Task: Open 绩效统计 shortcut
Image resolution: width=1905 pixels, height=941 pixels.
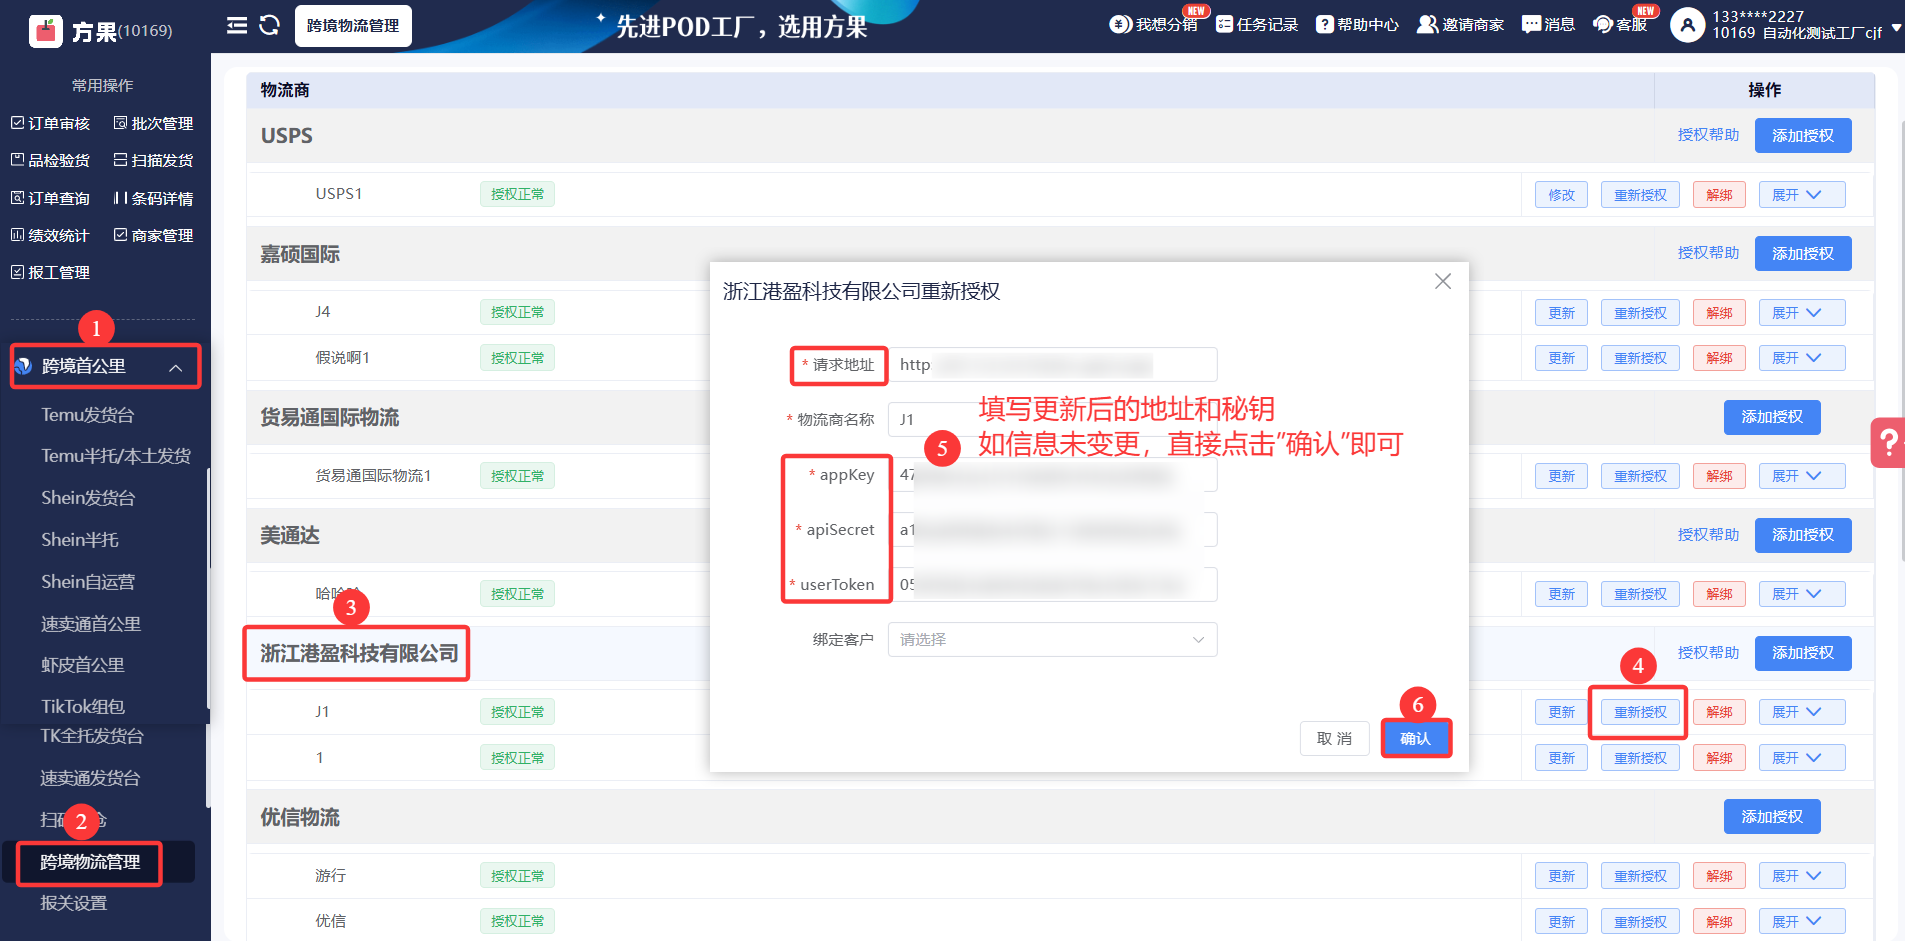Action: click(51, 235)
